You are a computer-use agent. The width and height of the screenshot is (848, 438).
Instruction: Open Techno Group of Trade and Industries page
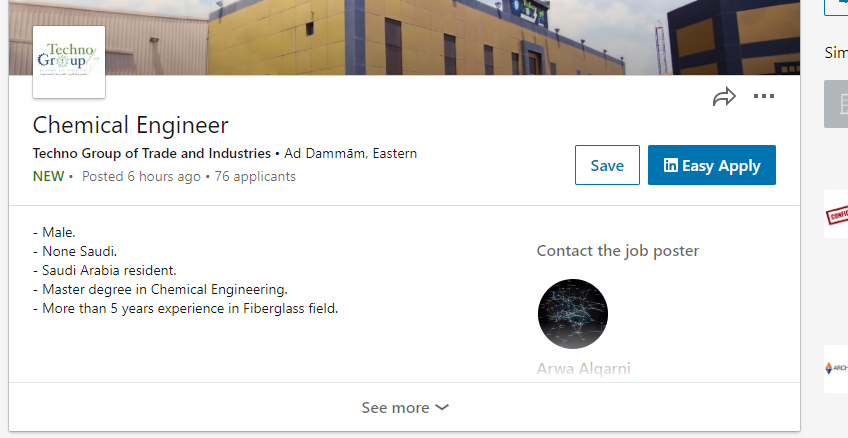tap(151, 154)
